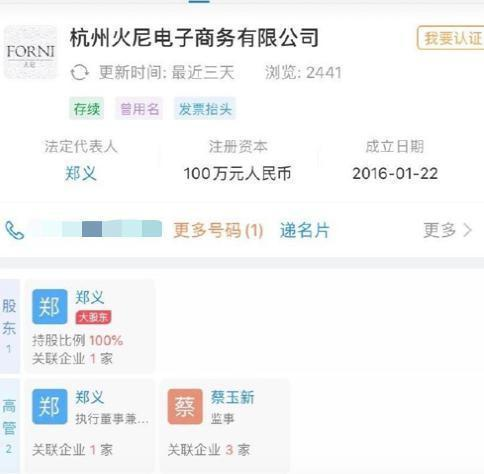Open the 曾用名 tag

point(139,109)
